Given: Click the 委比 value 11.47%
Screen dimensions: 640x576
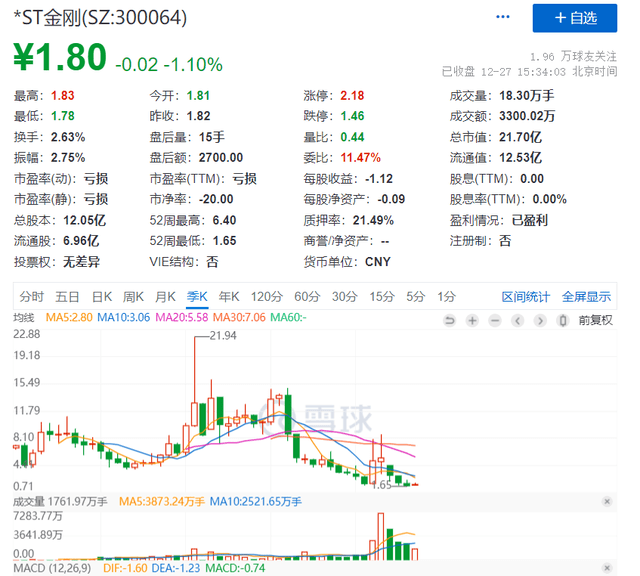Looking at the screenshot, I should [360, 158].
